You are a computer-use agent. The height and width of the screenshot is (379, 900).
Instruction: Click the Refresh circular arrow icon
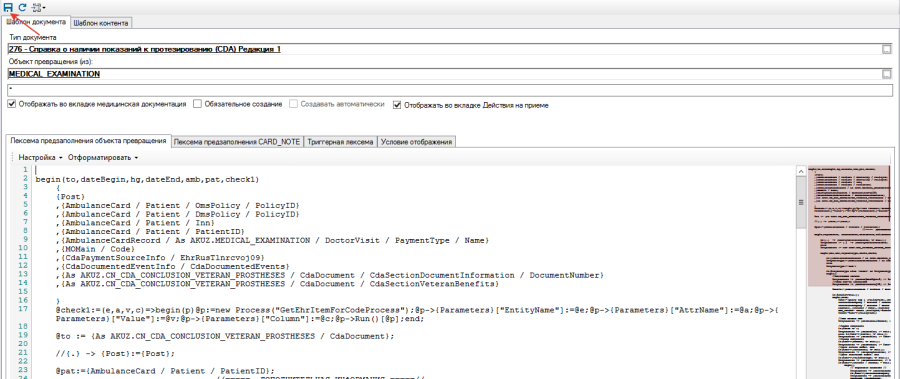[22, 7]
